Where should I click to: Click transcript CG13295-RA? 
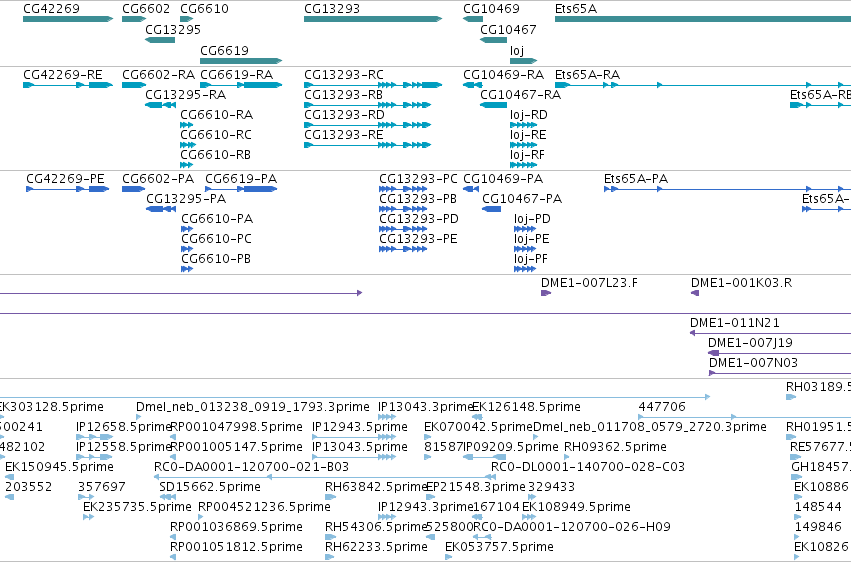(185, 94)
